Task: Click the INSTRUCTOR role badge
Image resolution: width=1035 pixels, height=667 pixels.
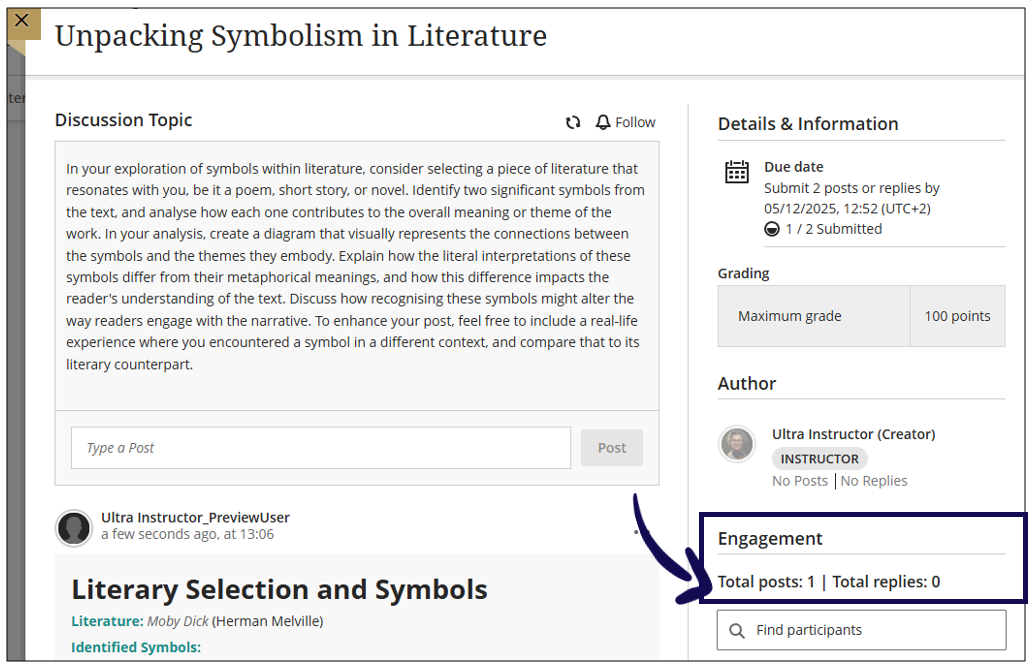Action: (x=819, y=459)
